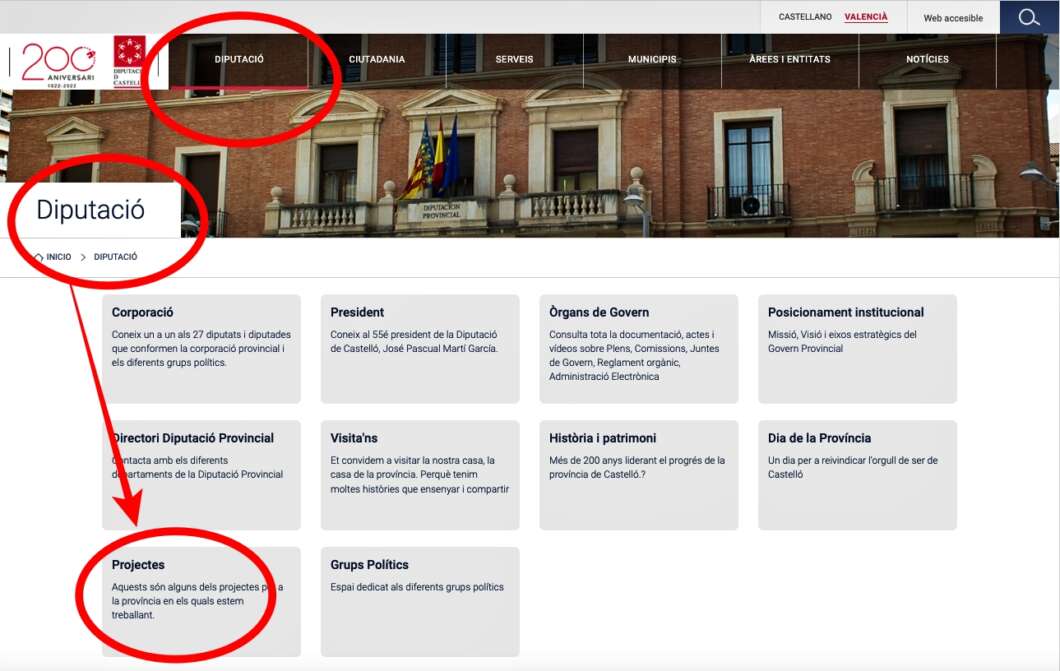
Task: Select the Valencià language option
Action: 865,17
